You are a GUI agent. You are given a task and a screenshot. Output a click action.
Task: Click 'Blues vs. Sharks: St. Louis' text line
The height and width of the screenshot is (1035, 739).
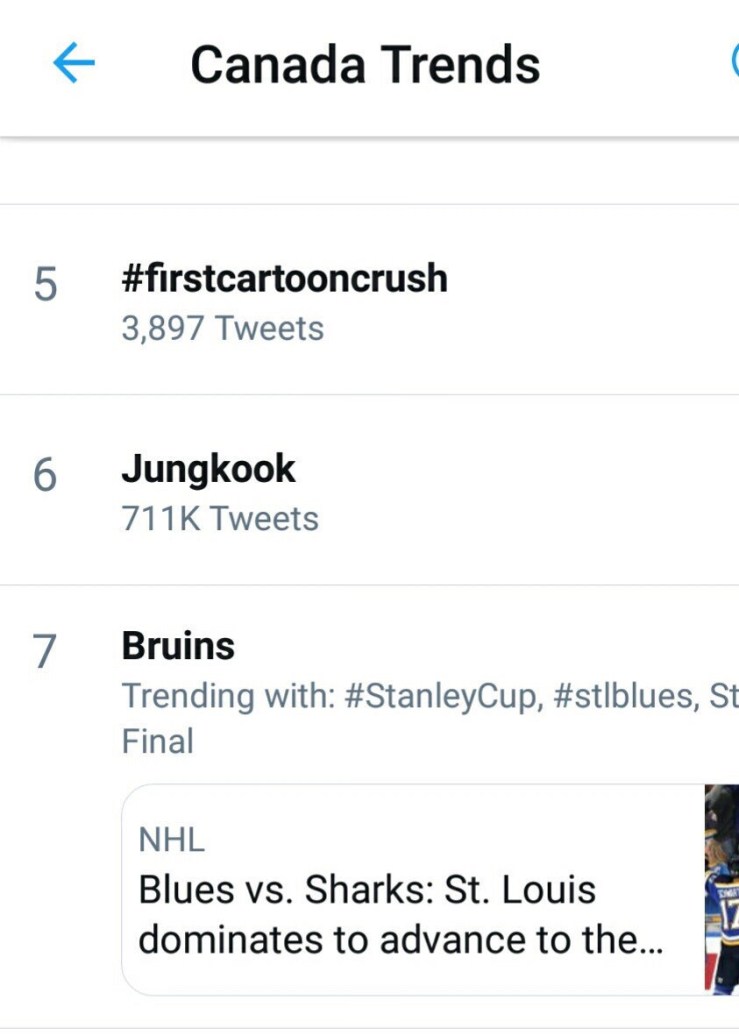[x=367, y=889]
